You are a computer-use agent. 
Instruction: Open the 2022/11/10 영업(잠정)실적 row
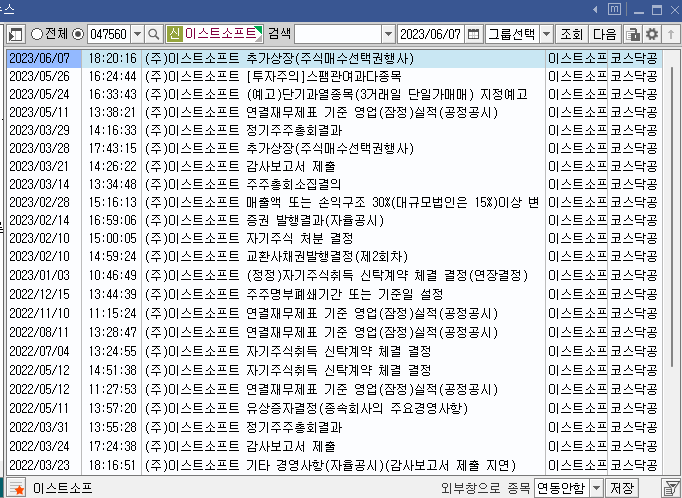pos(334,314)
